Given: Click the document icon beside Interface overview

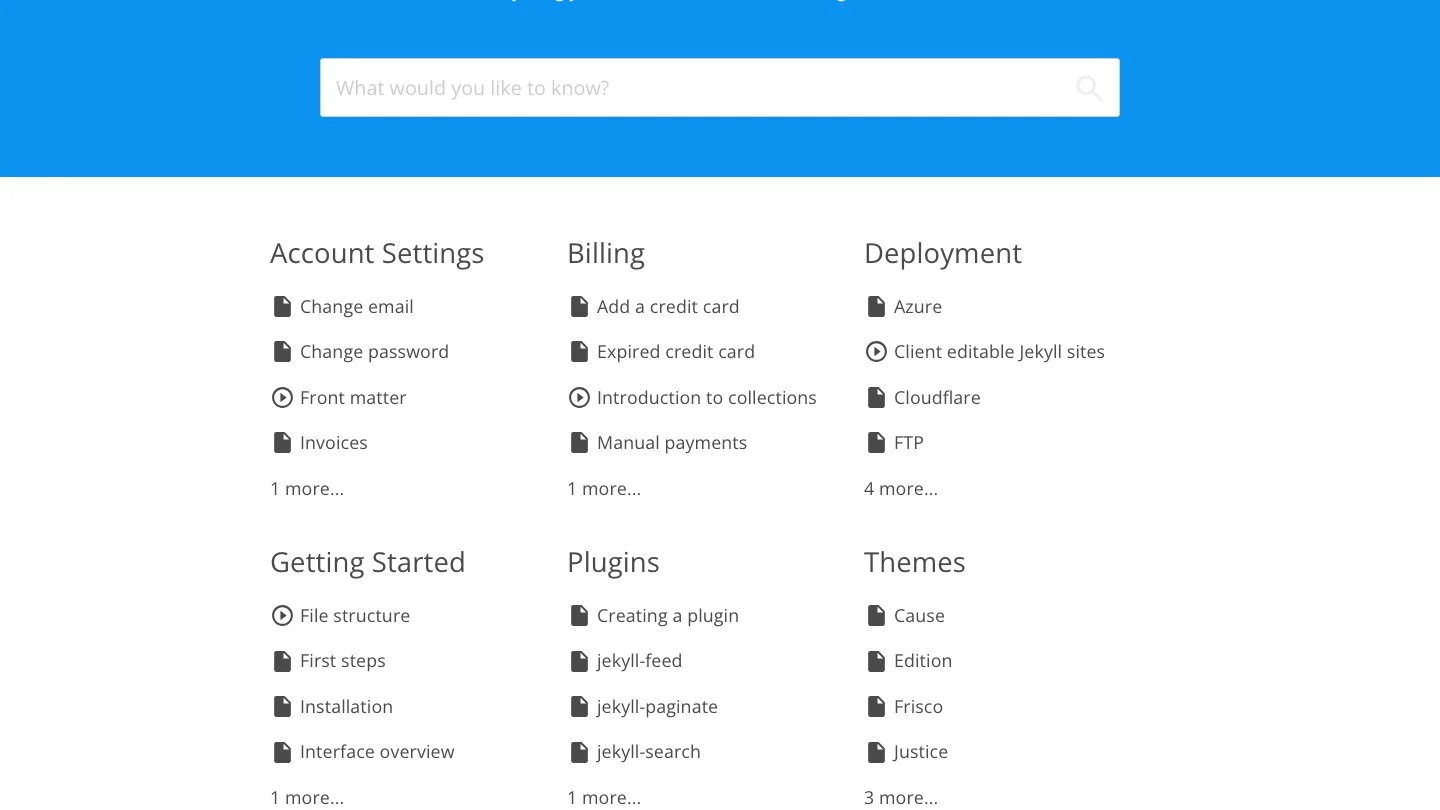Looking at the screenshot, I should [x=282, y=752].
